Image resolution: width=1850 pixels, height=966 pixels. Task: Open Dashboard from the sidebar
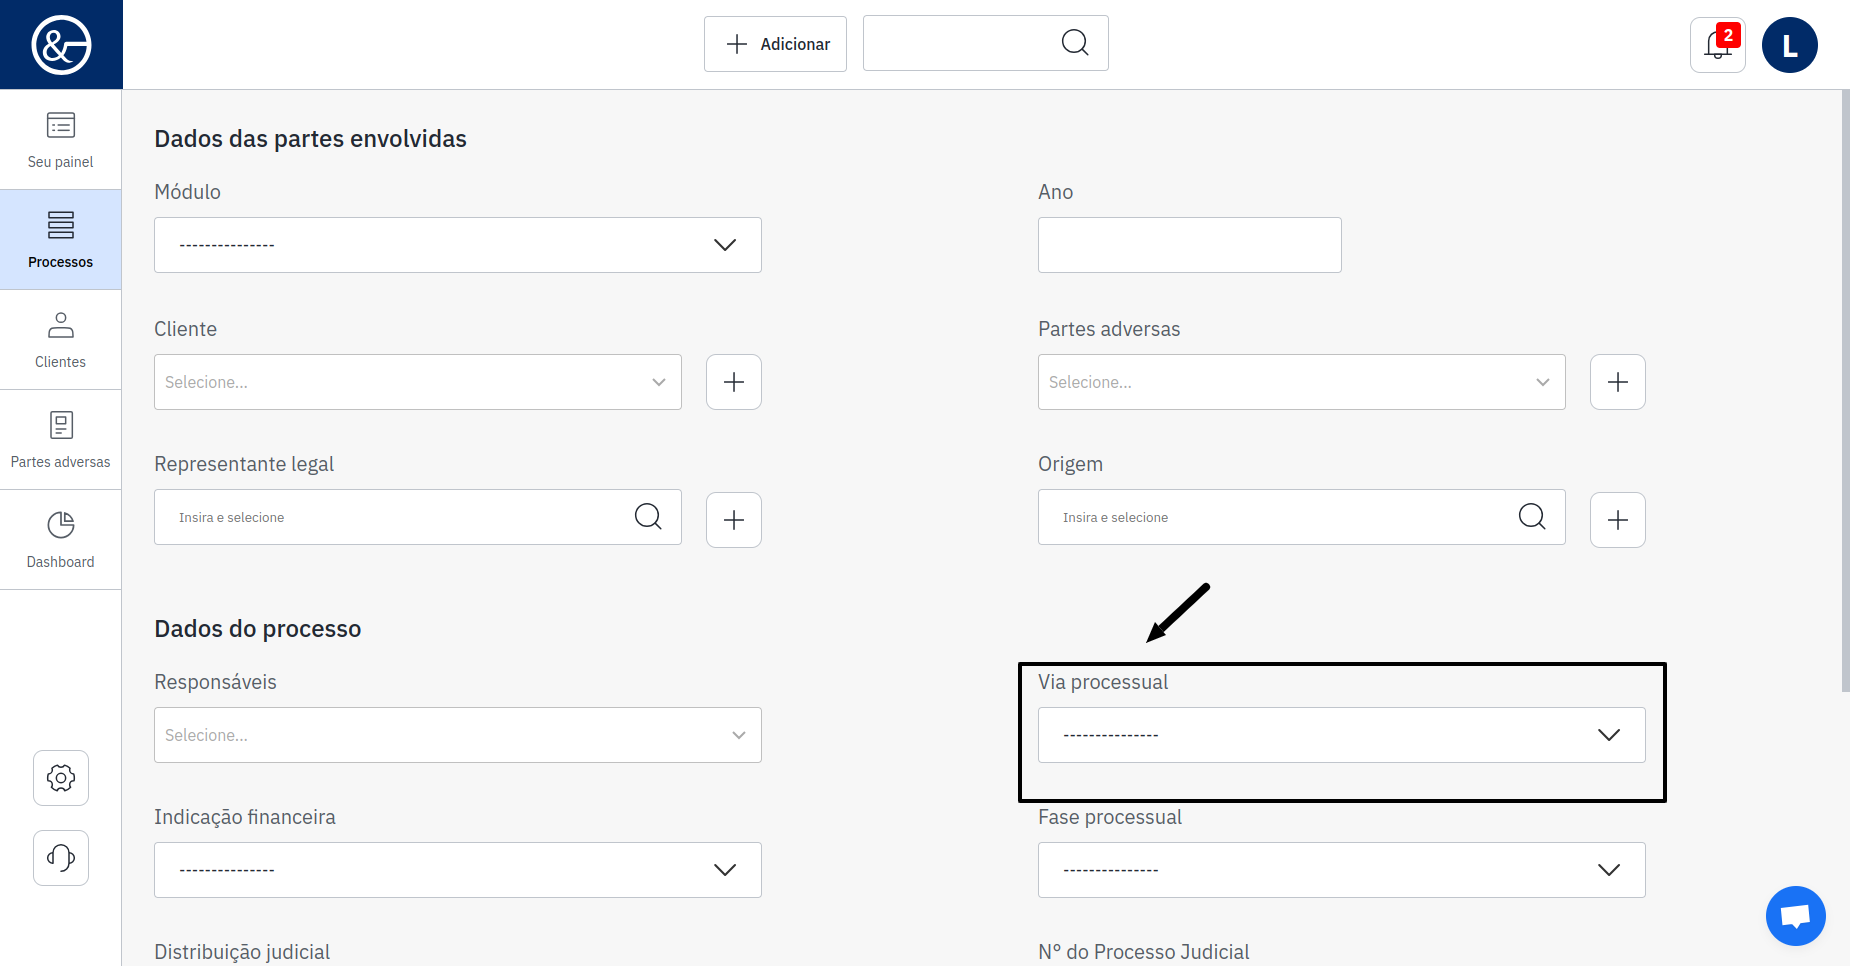point(61,540)
